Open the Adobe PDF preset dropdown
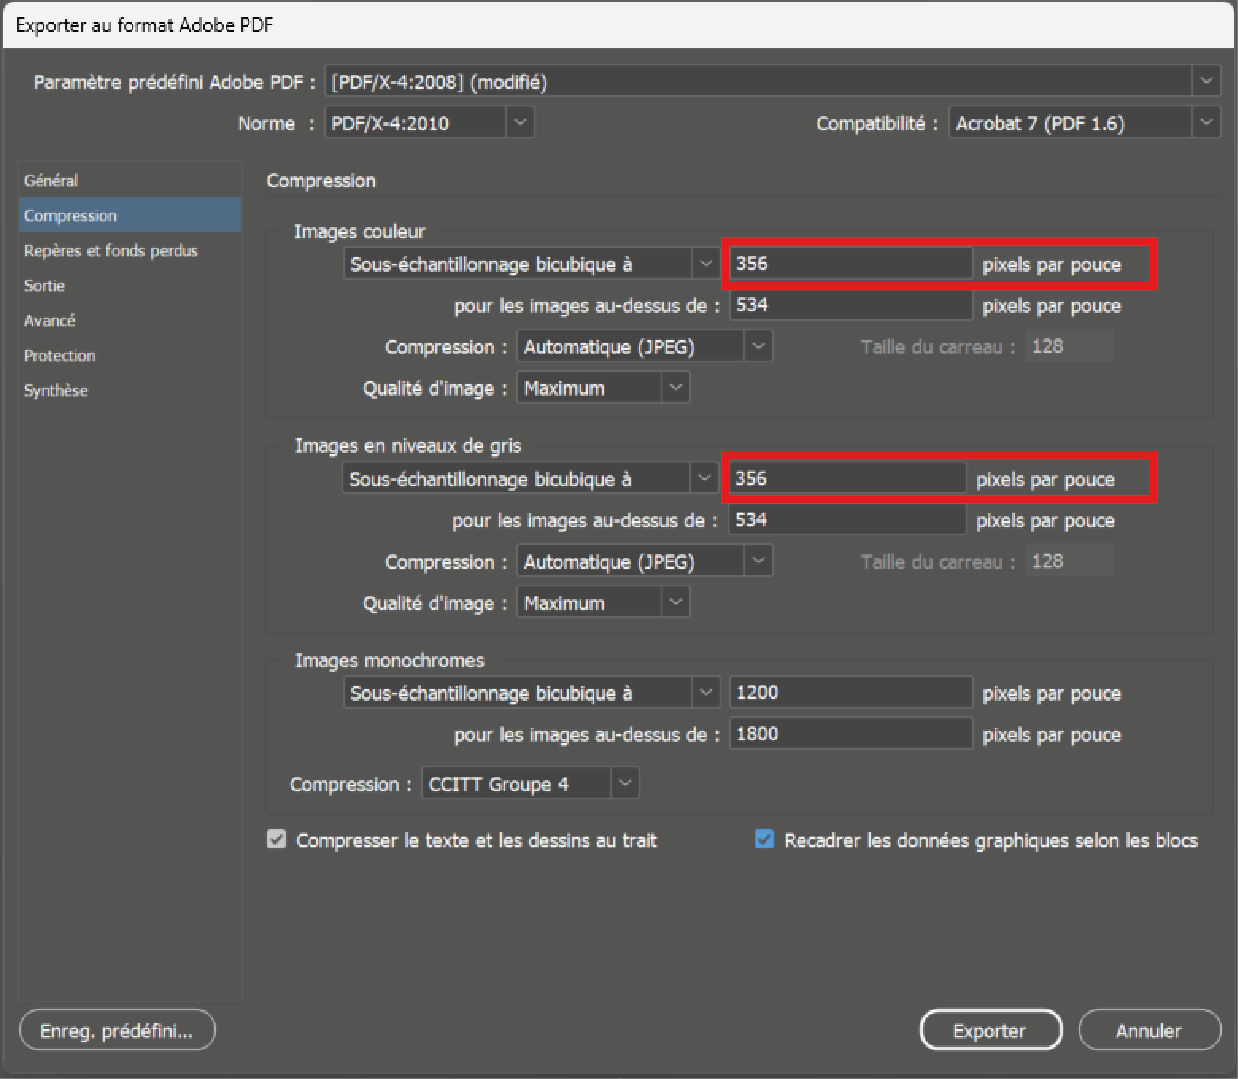Screen dimensions: 1238x1079 point(770,82)
